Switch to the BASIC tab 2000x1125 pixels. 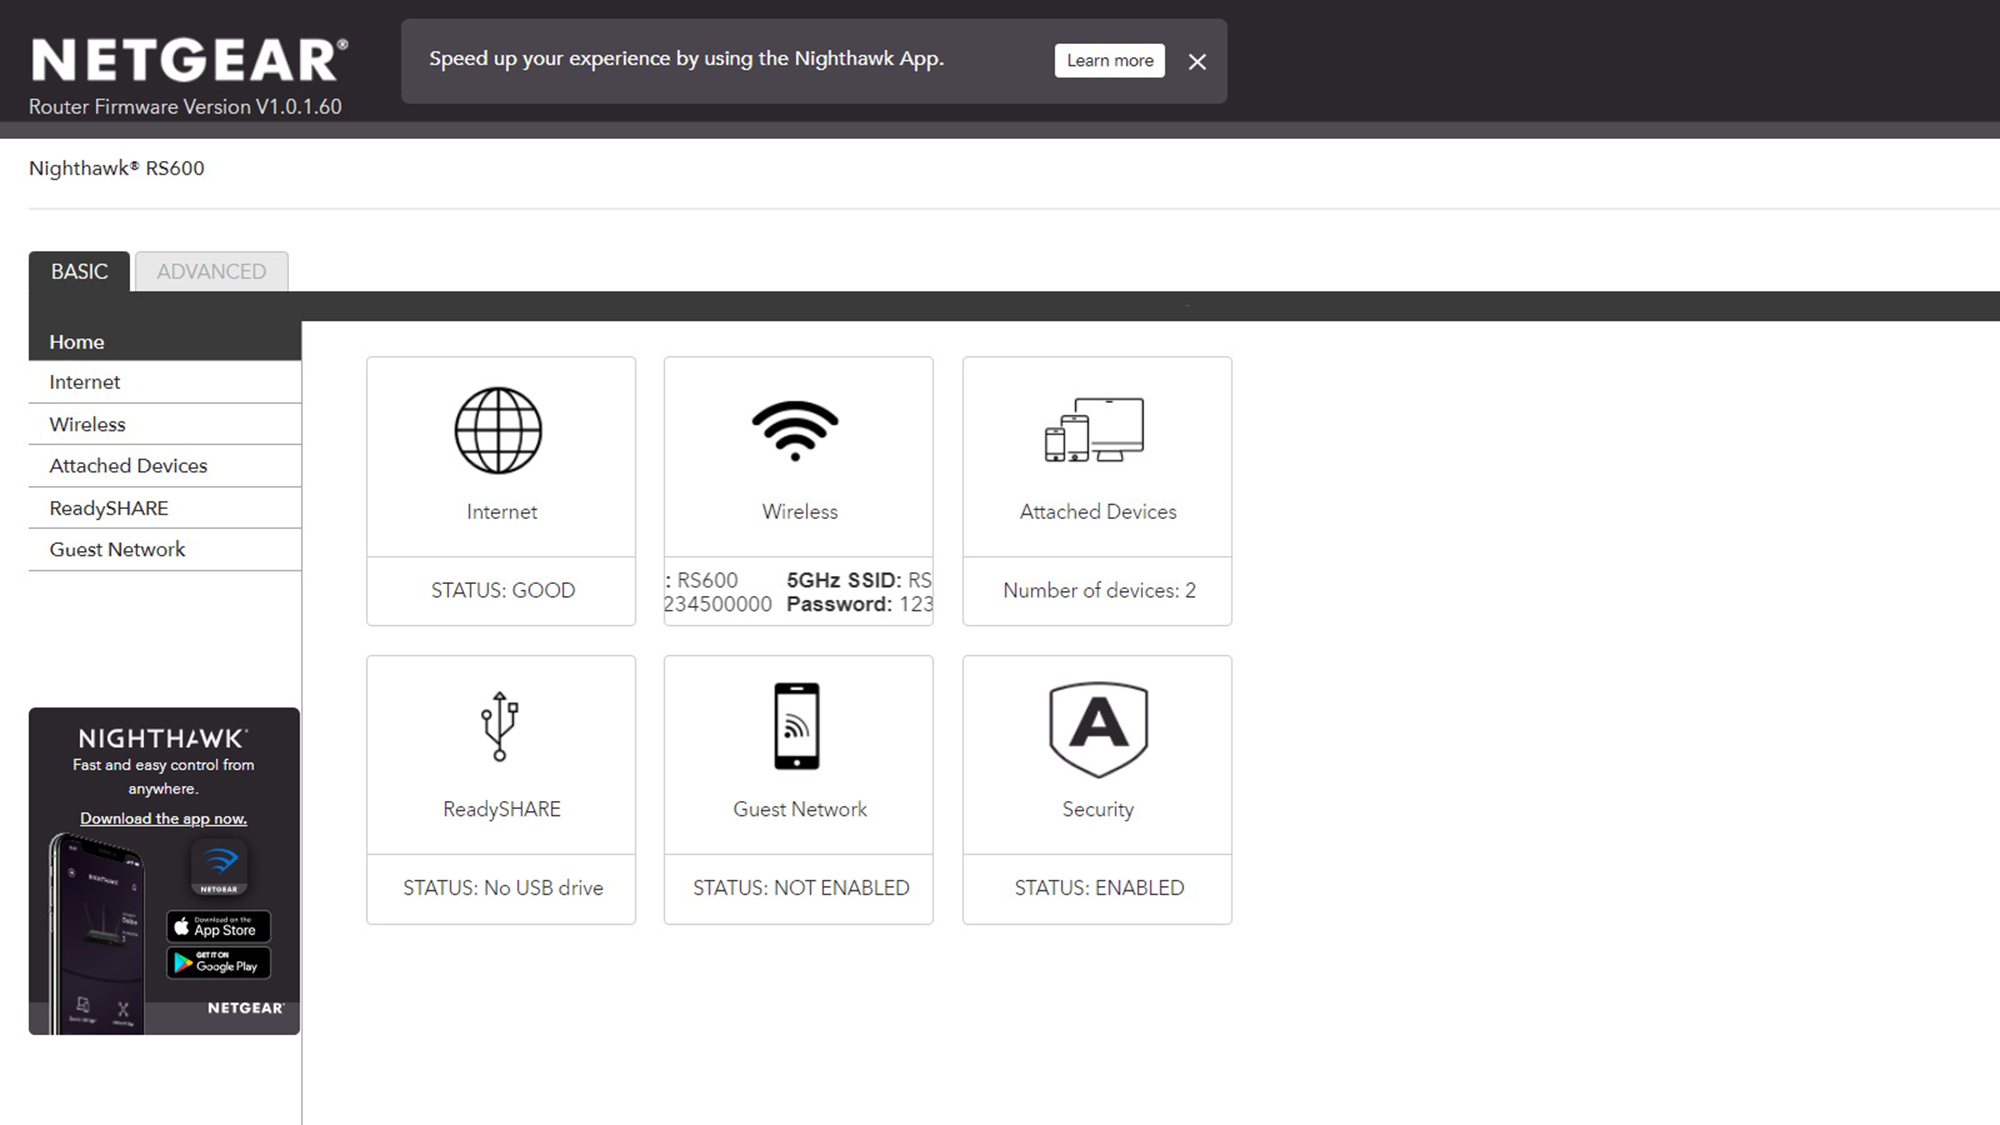point(78,271)
